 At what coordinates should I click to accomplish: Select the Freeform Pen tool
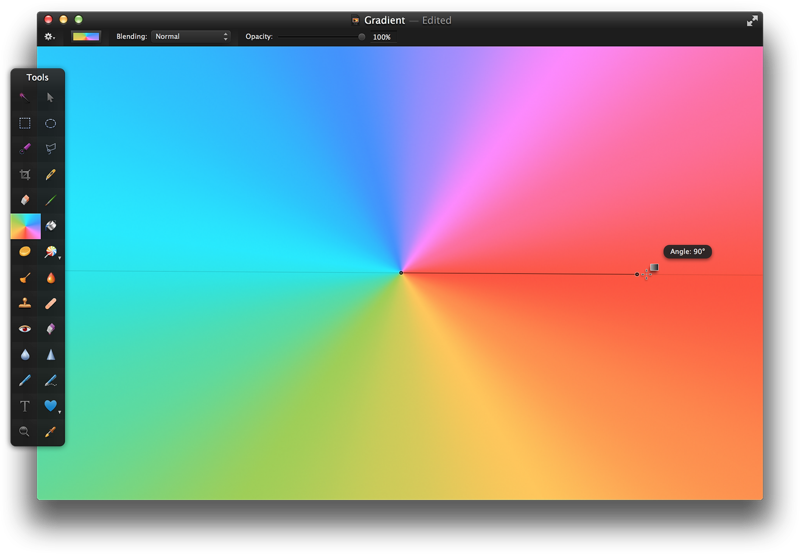pos(51,380)
